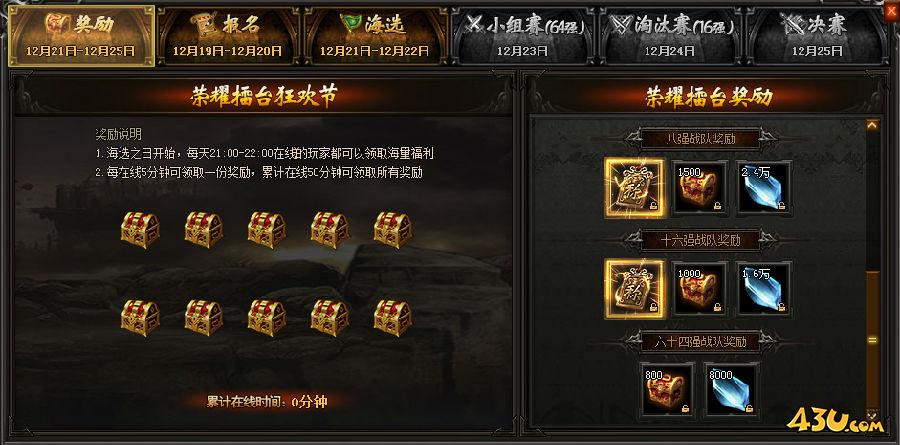Click the 800 treasure chest reward
The height and width of the screenshot is (445, 900).
click(x=666, y=389)
